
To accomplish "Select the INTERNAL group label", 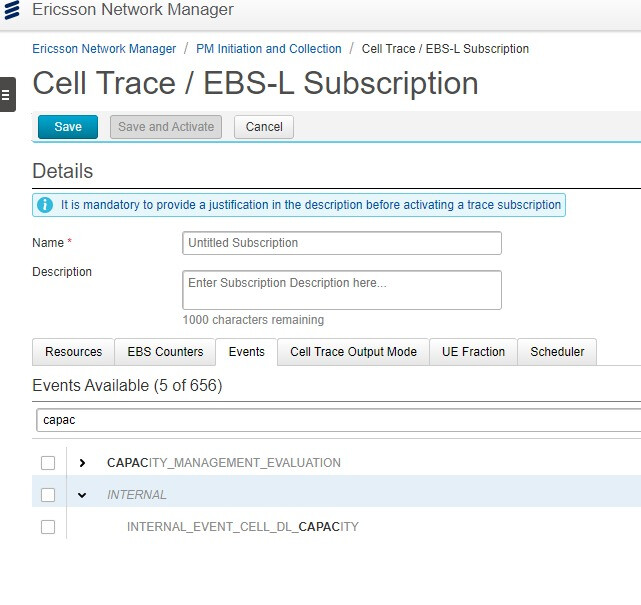I will coord(137,495).
